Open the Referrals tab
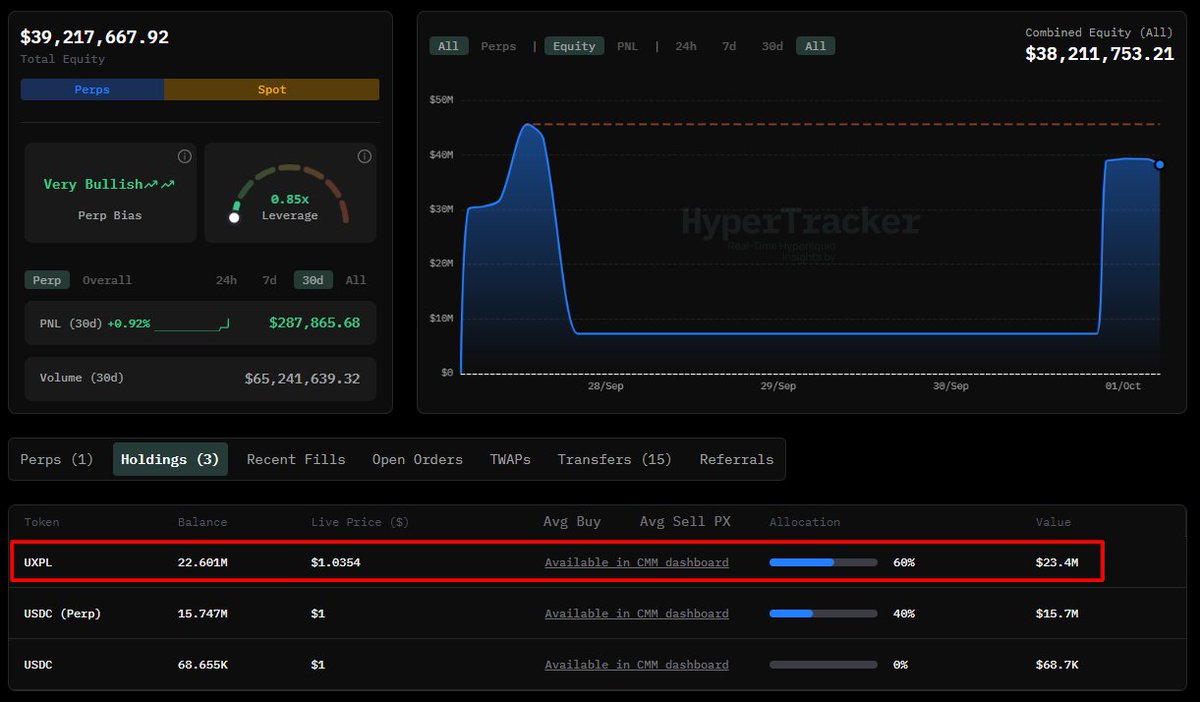Image resolution: width=1200 pixels, height=702 pixels. click(x=736, y=460)
